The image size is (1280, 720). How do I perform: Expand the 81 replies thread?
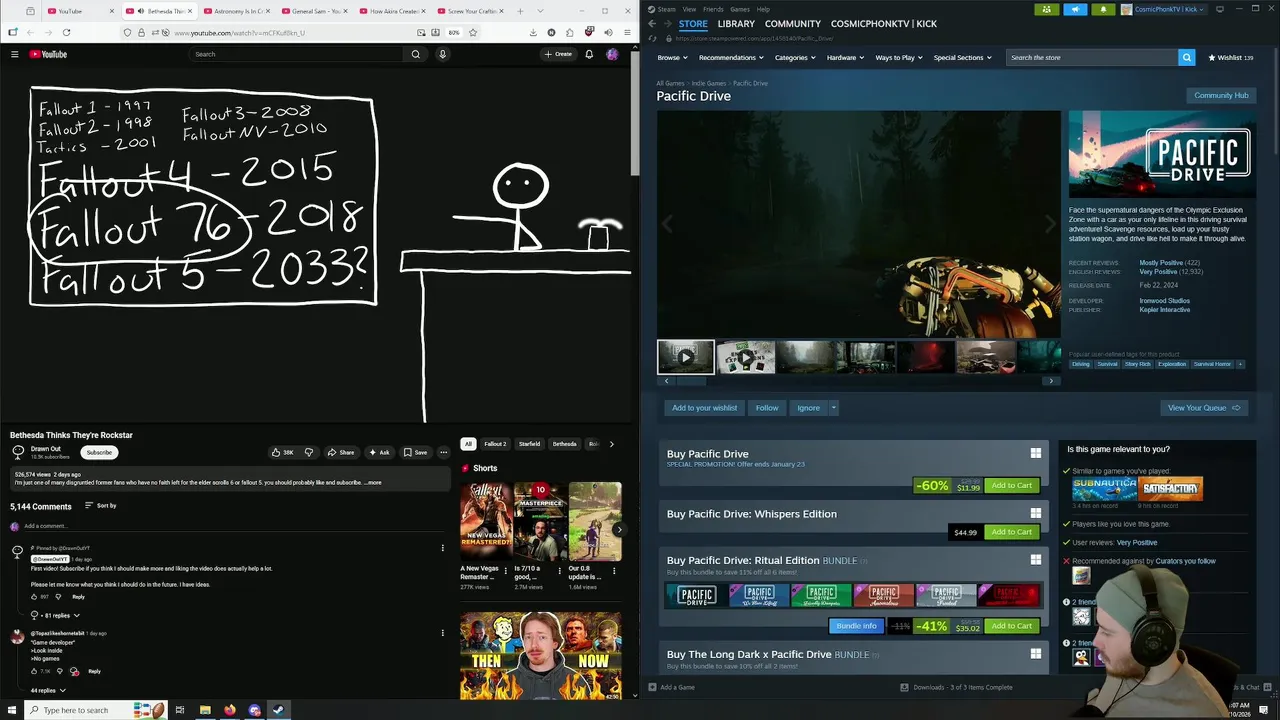55,615
